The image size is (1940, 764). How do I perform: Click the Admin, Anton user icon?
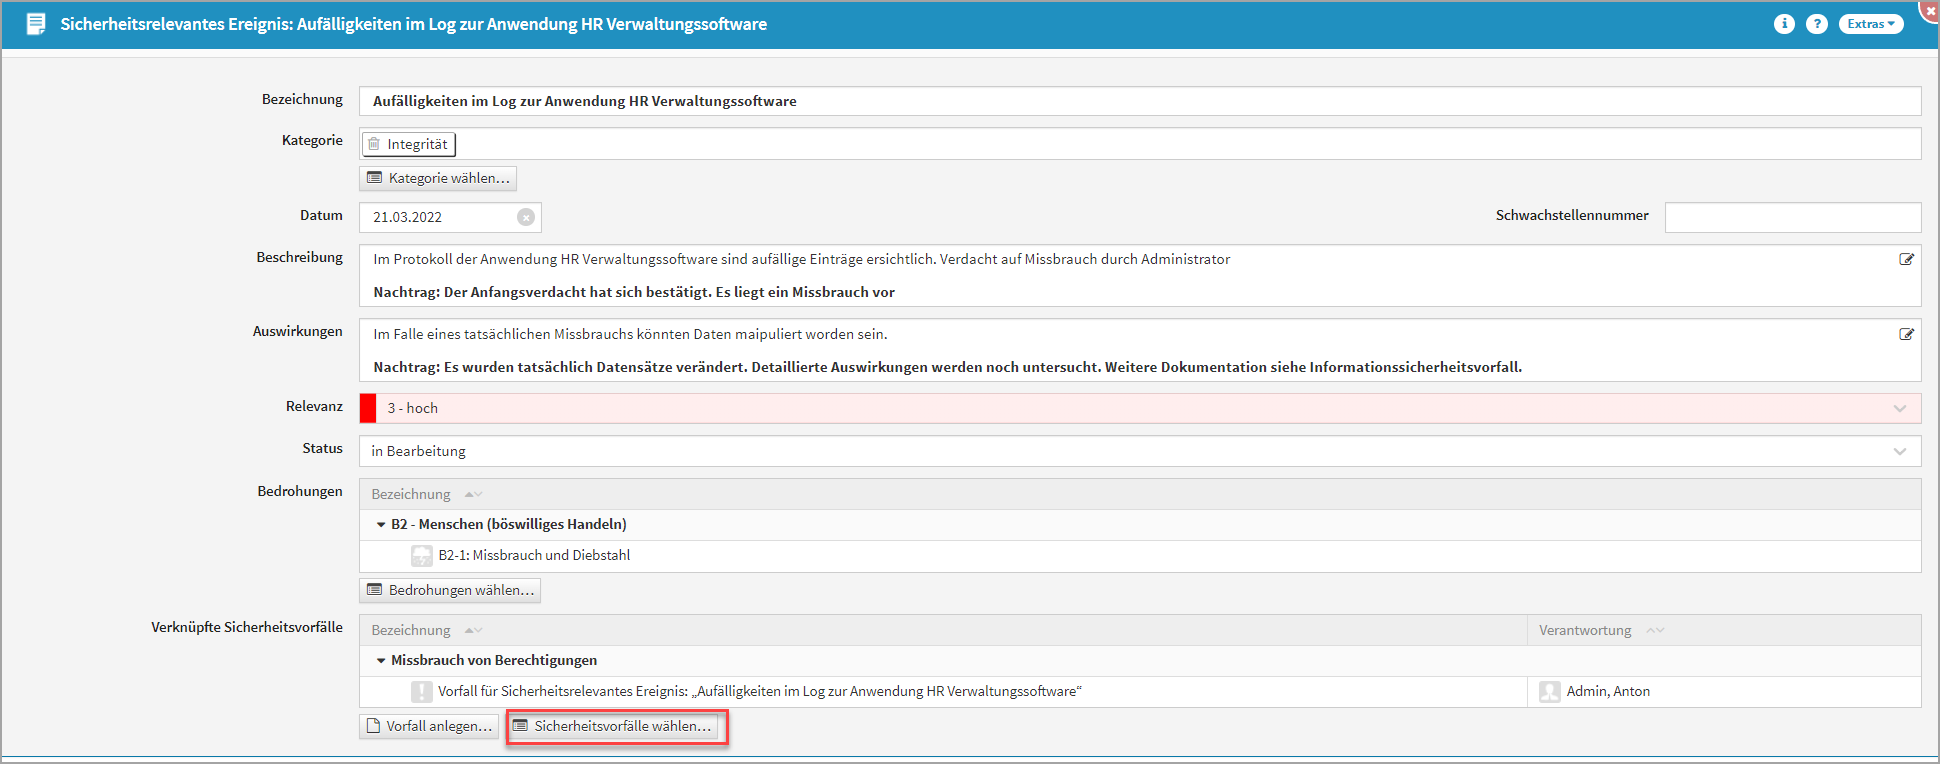pos(1550,691)
